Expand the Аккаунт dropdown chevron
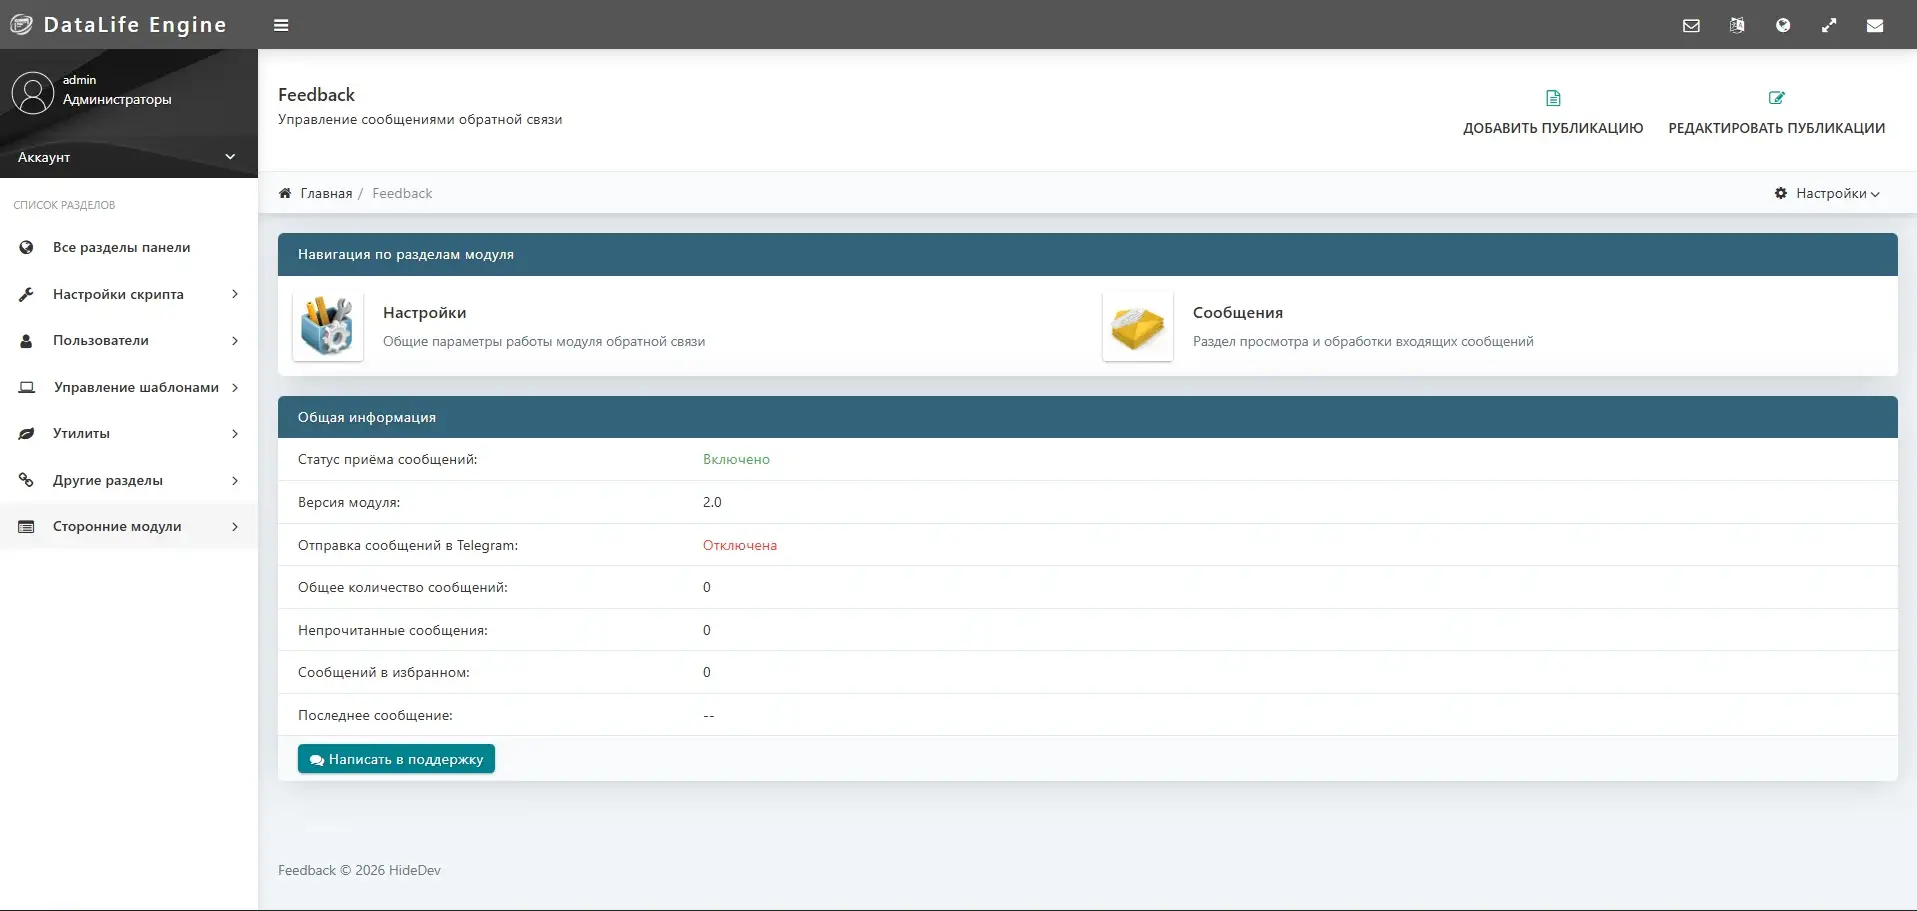 pyautogui.click(x=230, y=157)
